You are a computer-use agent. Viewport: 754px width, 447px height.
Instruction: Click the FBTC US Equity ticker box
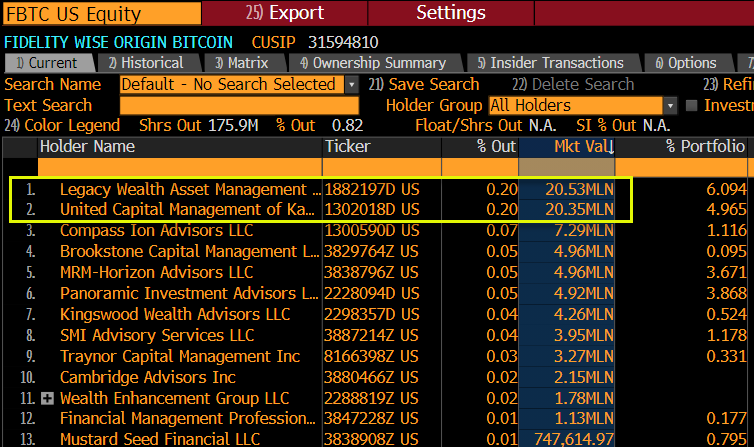pyautogui.click(x=72, y=14)
